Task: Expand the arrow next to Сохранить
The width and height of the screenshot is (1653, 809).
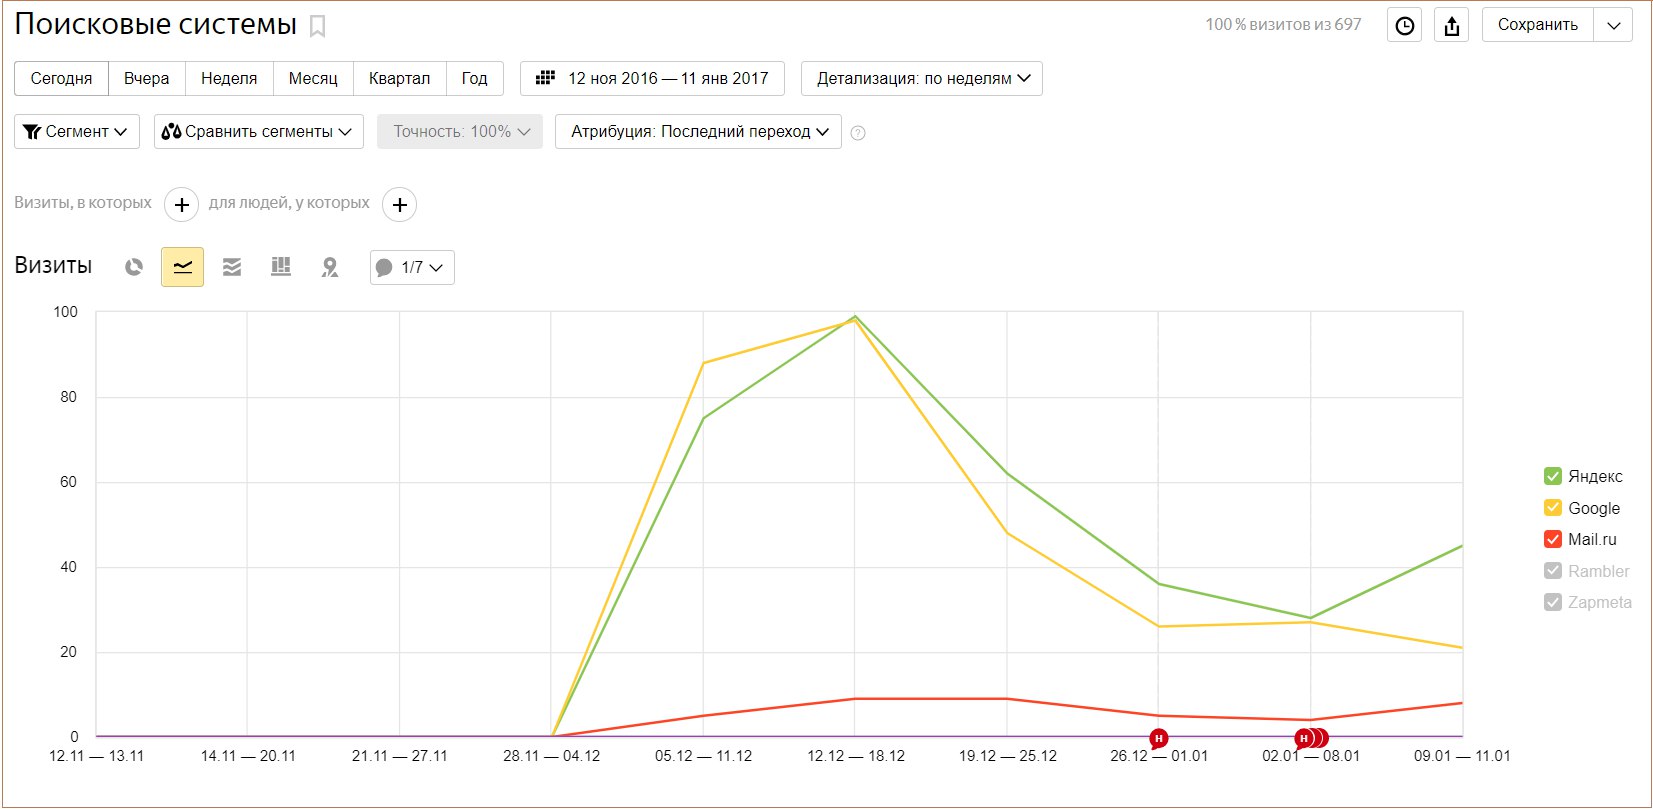Action: 1613,26
